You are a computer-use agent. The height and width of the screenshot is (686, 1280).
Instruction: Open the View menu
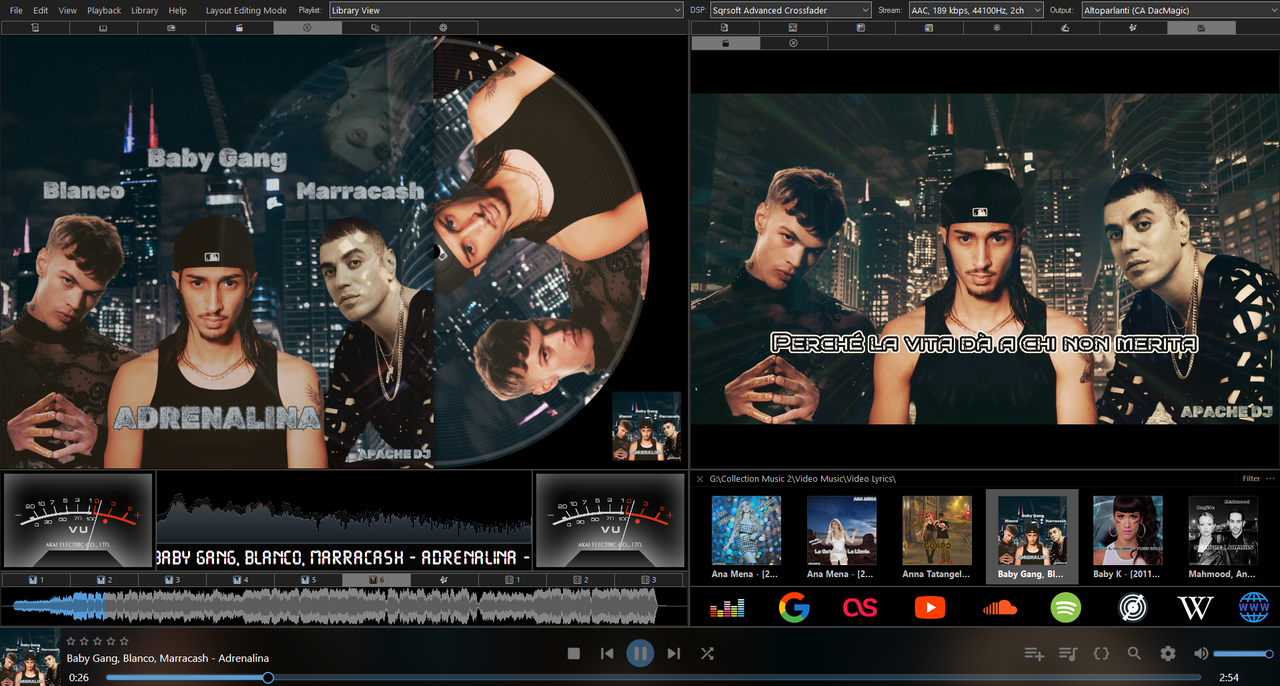pyautogui.click(x=67, y=10)
